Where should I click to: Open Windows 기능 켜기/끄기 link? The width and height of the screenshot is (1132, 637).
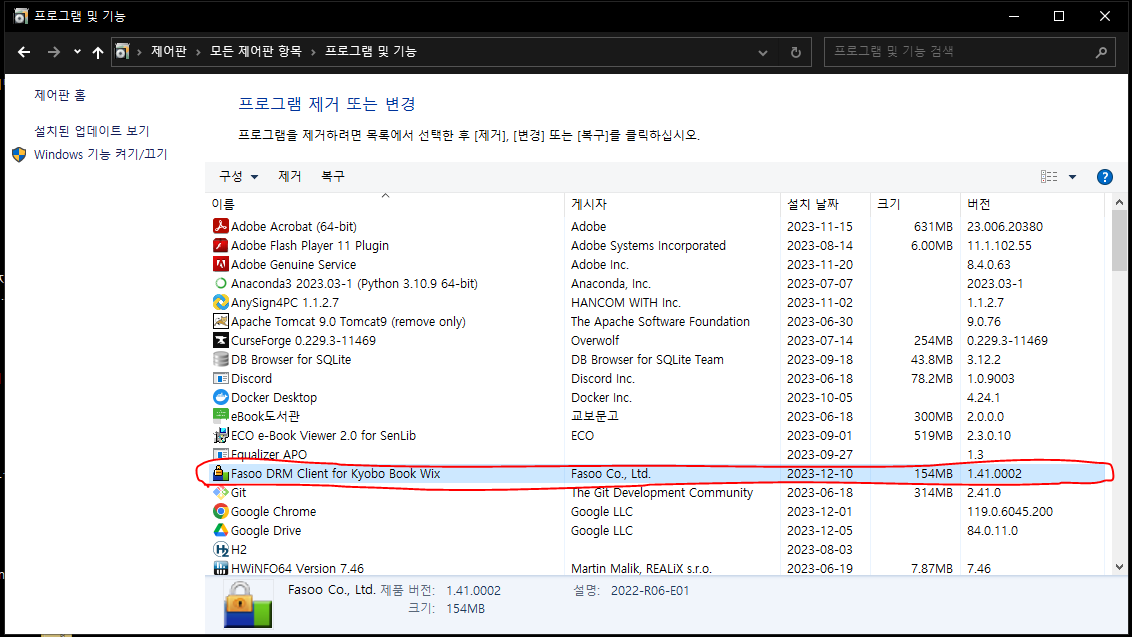click(100, 155)
